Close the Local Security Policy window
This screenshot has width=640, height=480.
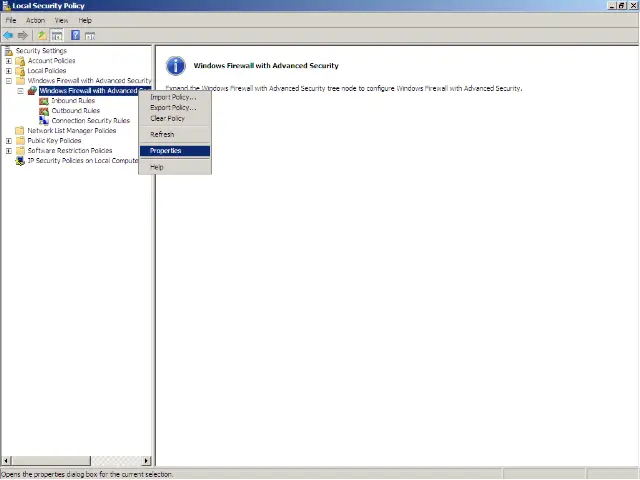pyautogui.click(x=632, y=6)
